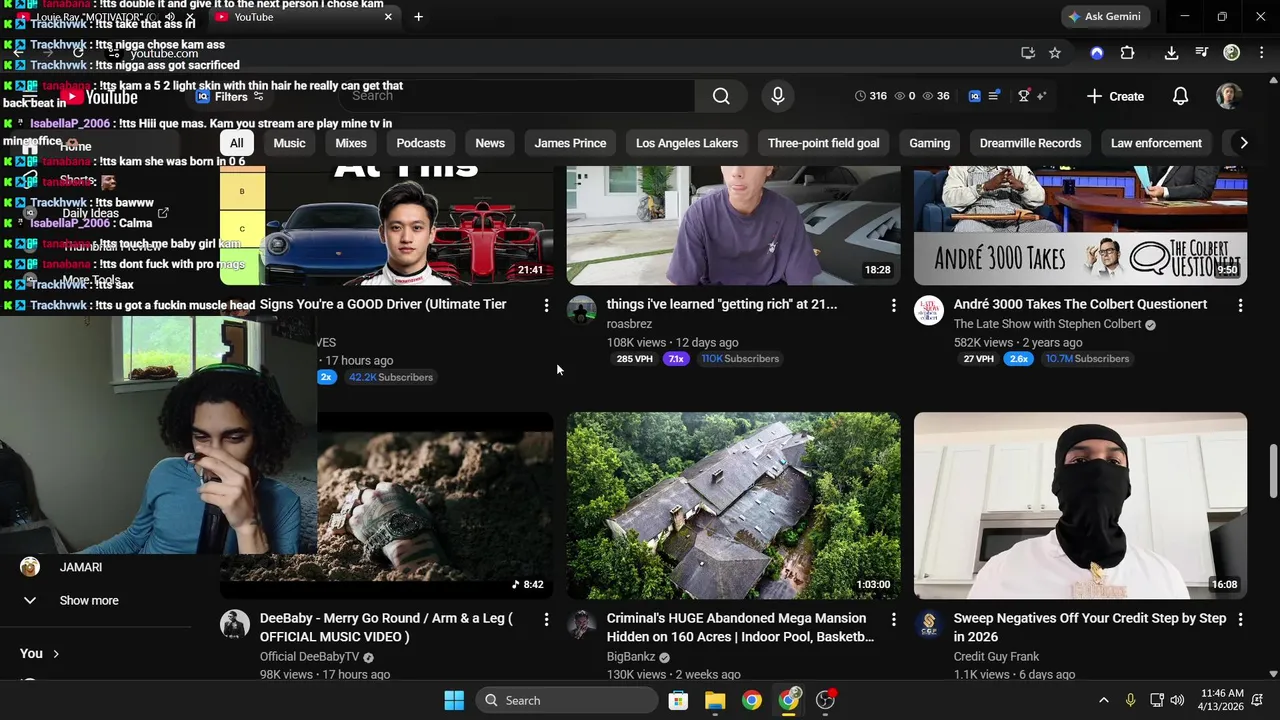Click the install app icon in address bar
Screen dimensions: 1280x720
(1027, 53)
